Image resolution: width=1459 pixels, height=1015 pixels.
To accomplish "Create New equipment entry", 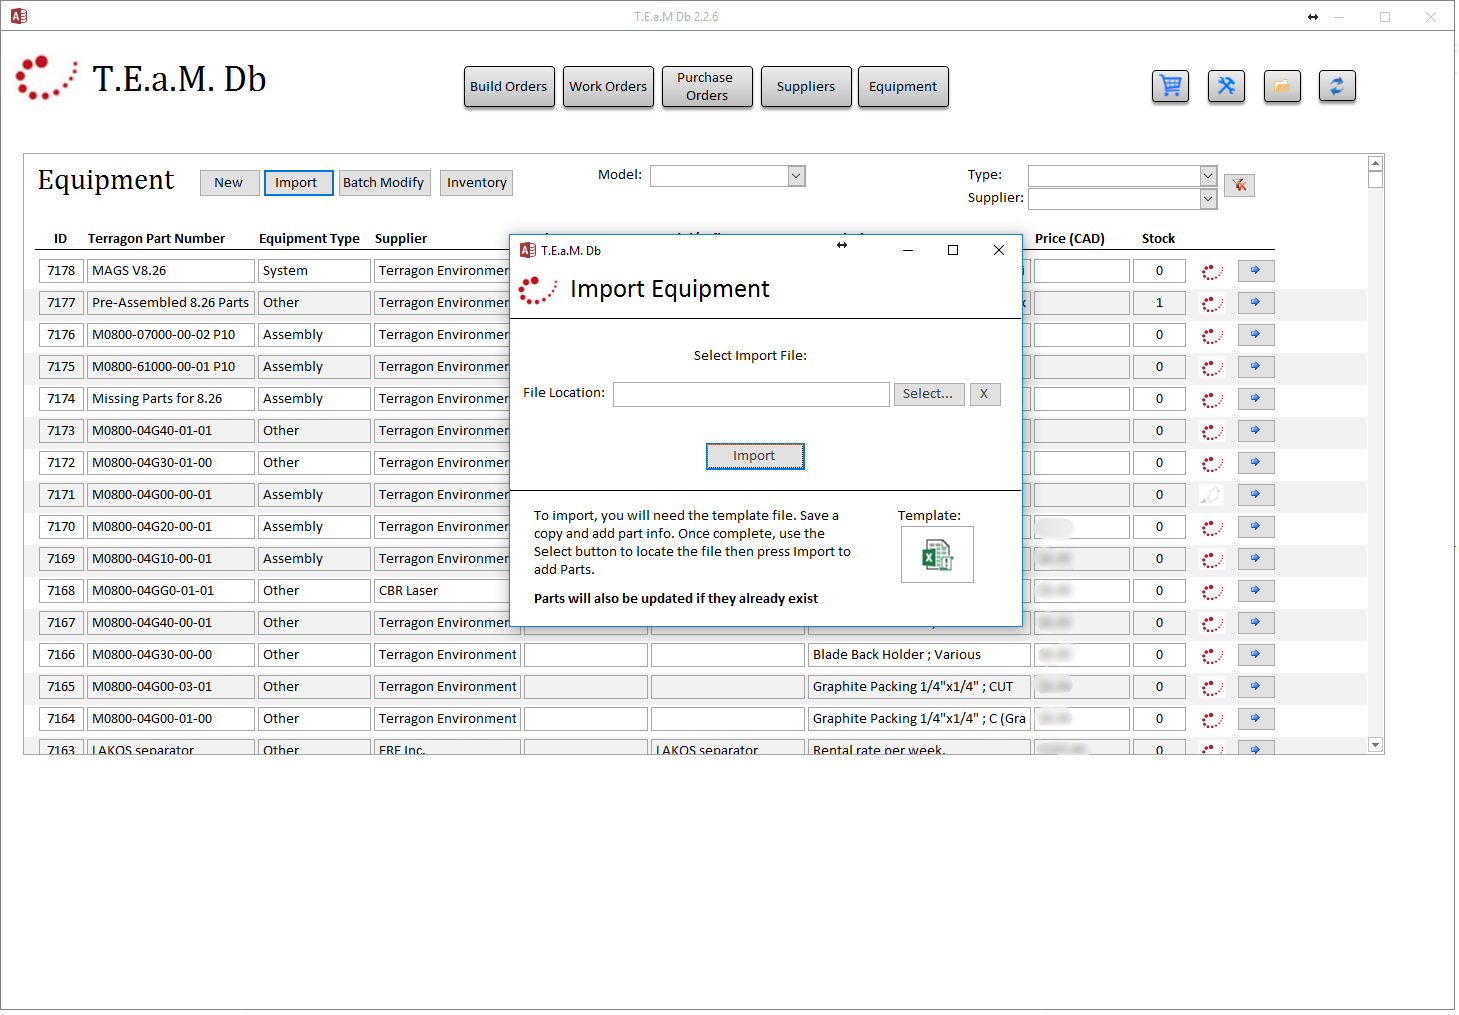I will [x=229, y=183].
